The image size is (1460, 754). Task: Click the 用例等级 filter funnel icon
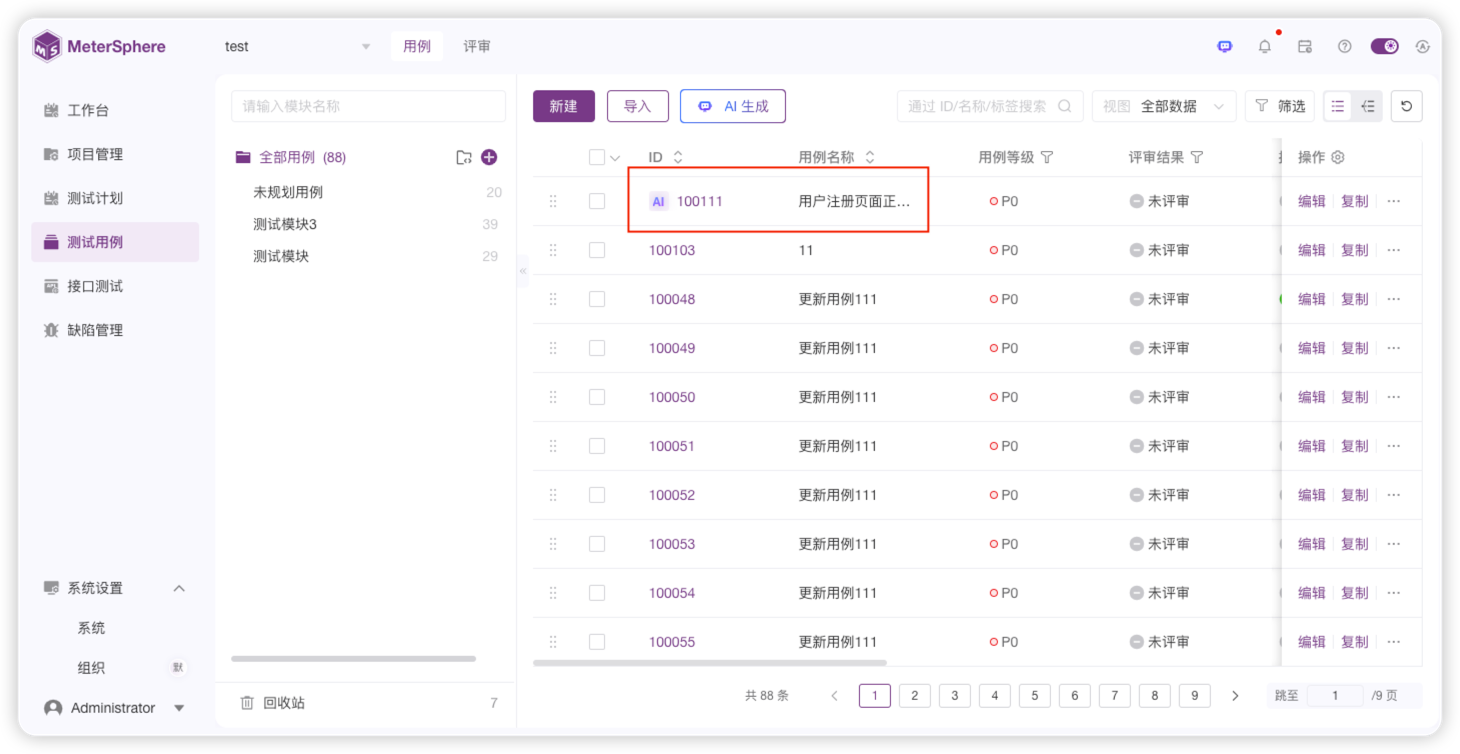point(1047,157)
